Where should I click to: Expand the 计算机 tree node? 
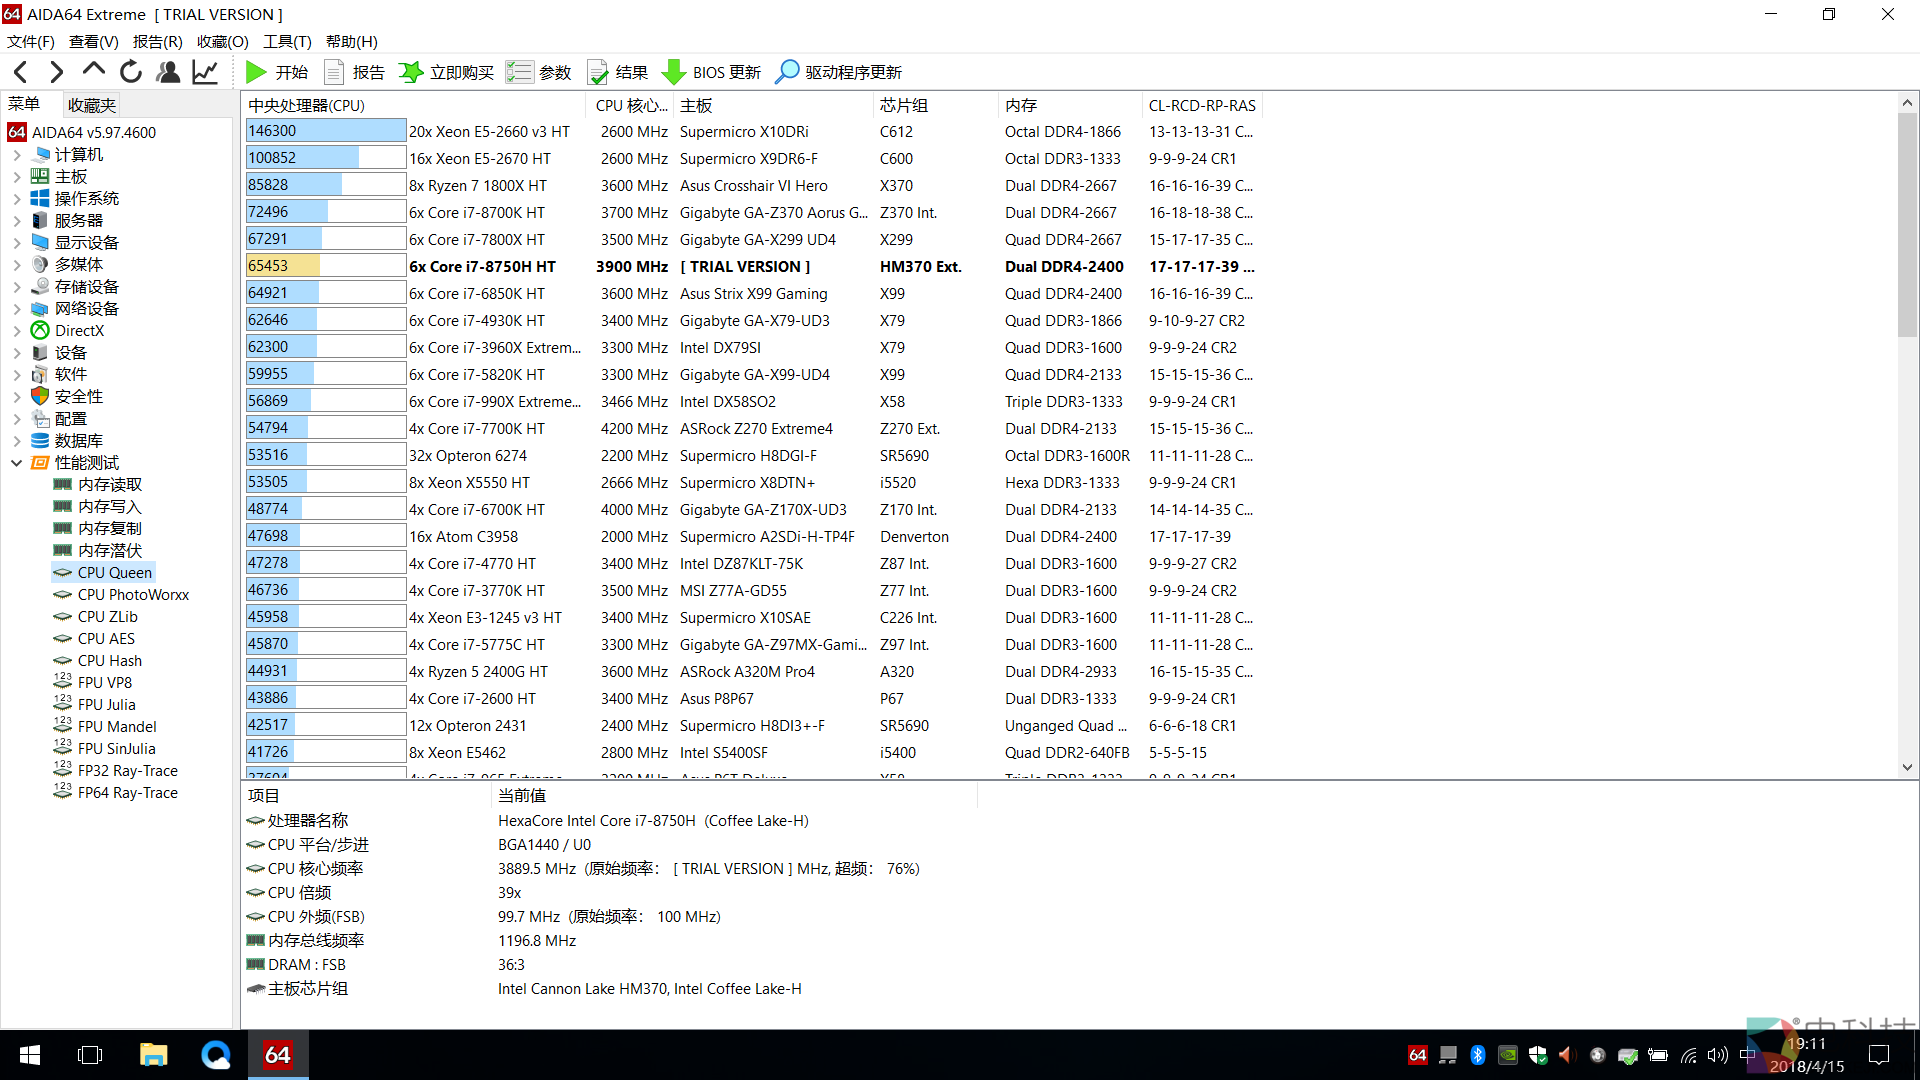coord(17,155)
